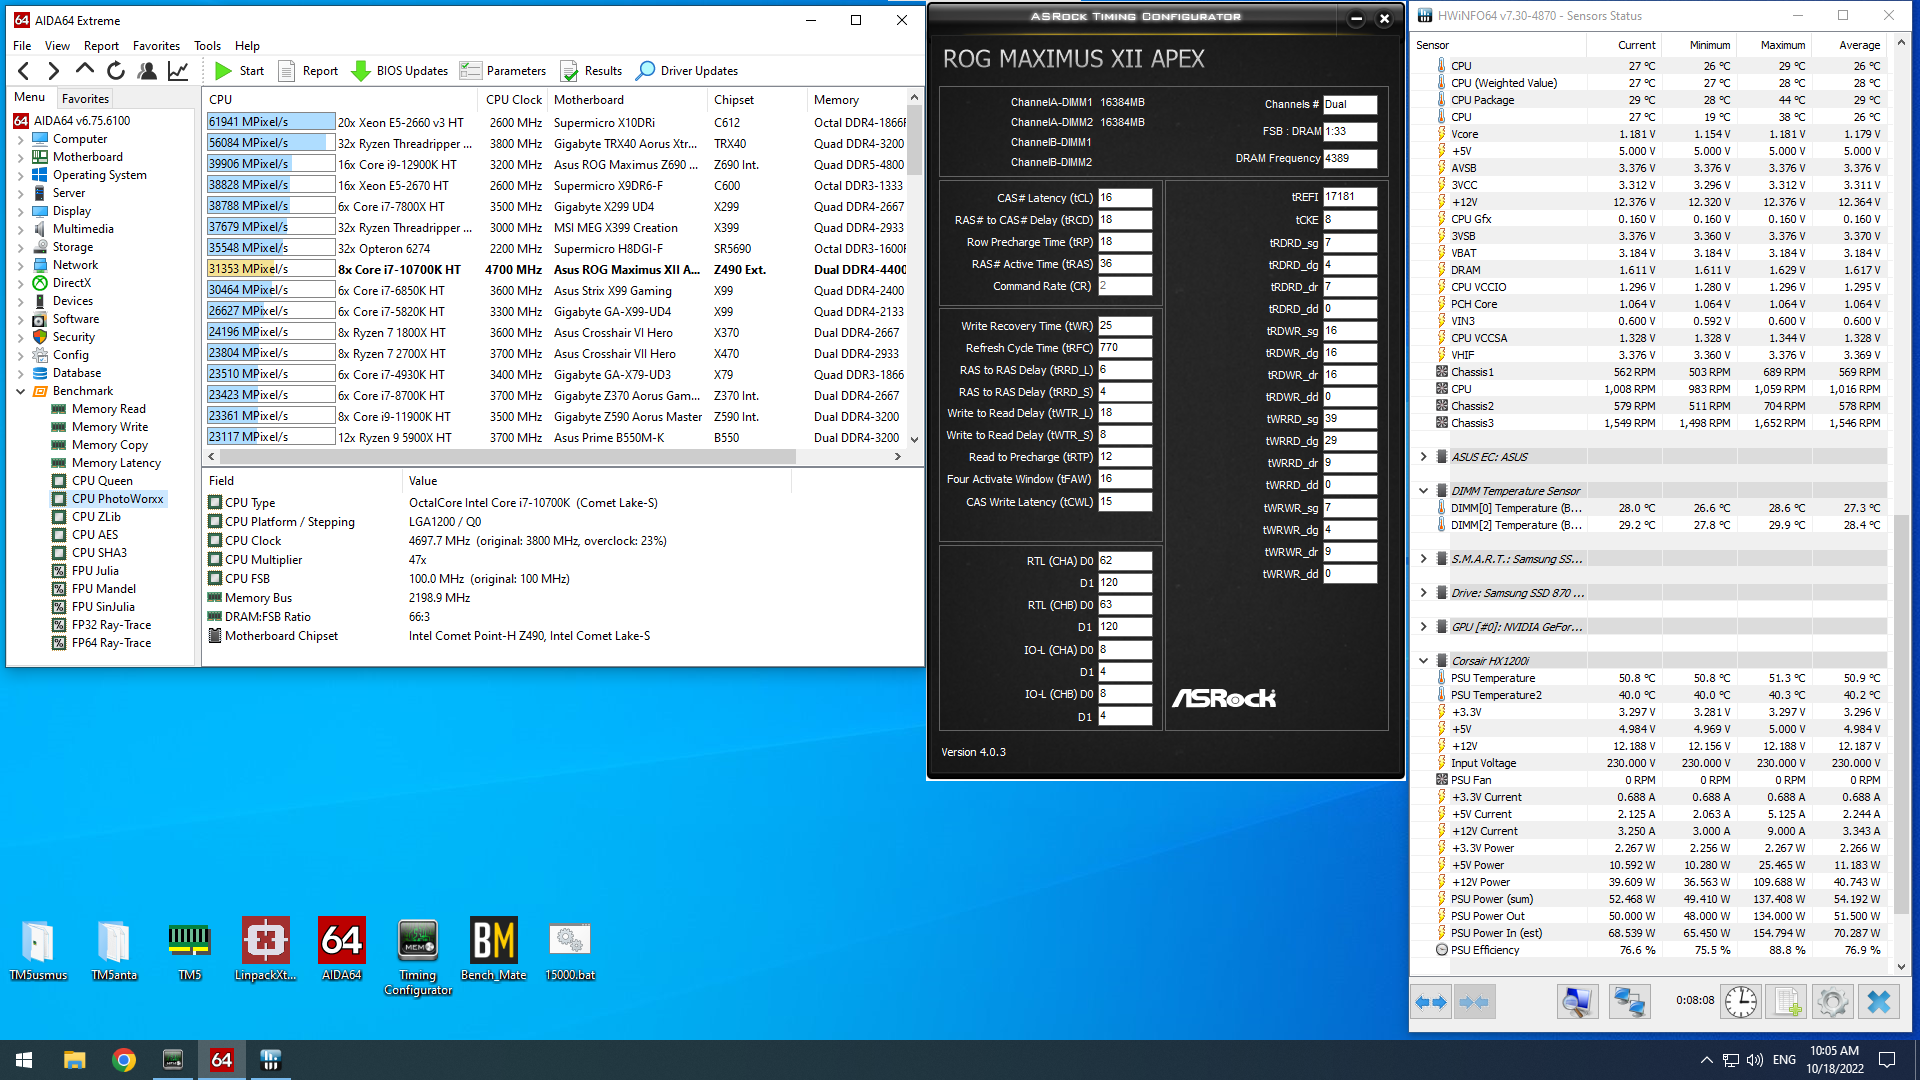
Task: Click HWiNFO logging sheet with plus icon
Action: 1787,1001
